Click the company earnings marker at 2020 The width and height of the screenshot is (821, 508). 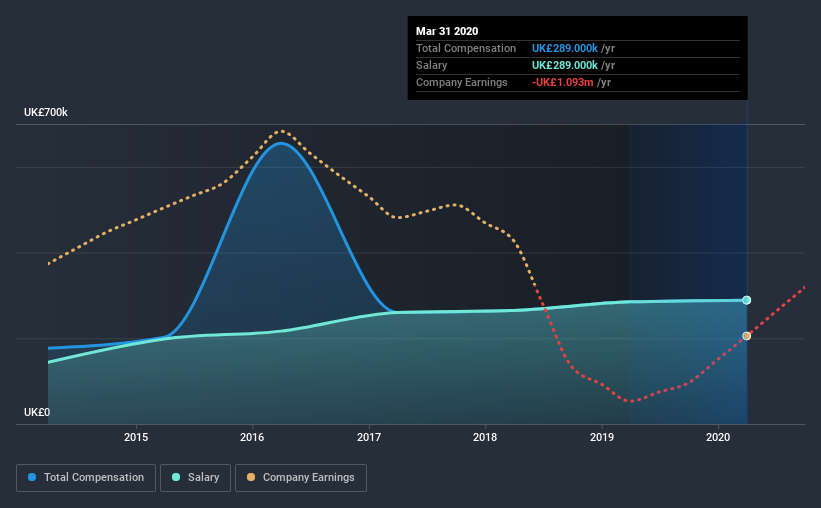(747, 336)
